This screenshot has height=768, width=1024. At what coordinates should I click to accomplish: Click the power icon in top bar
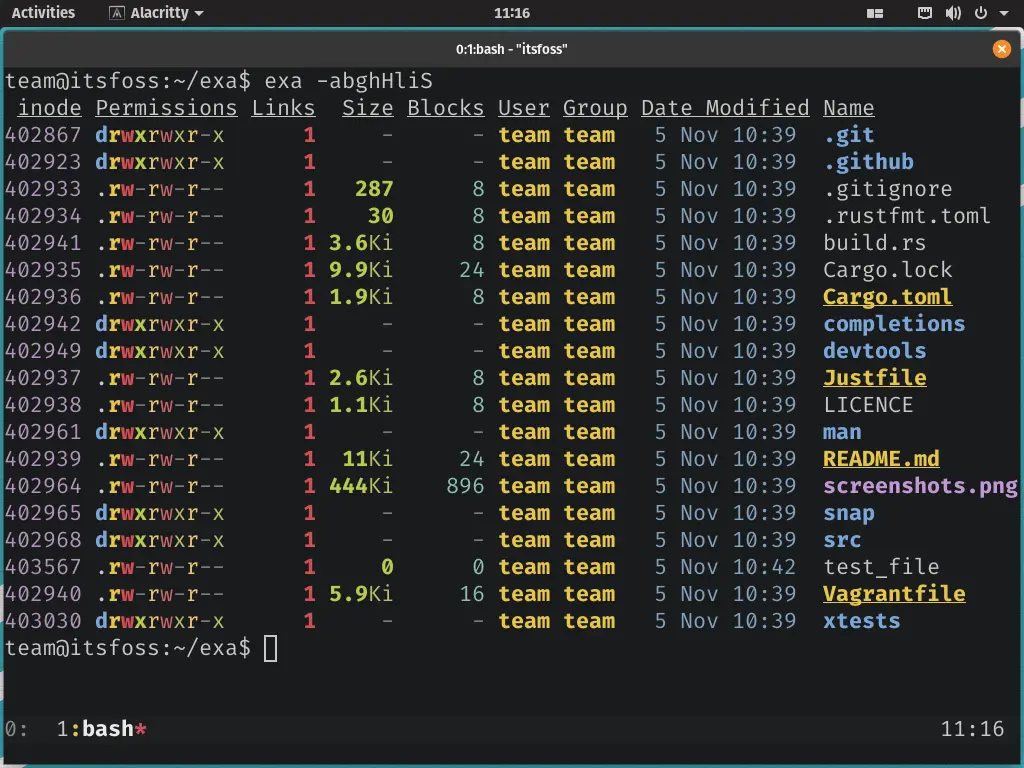[979, 13]
